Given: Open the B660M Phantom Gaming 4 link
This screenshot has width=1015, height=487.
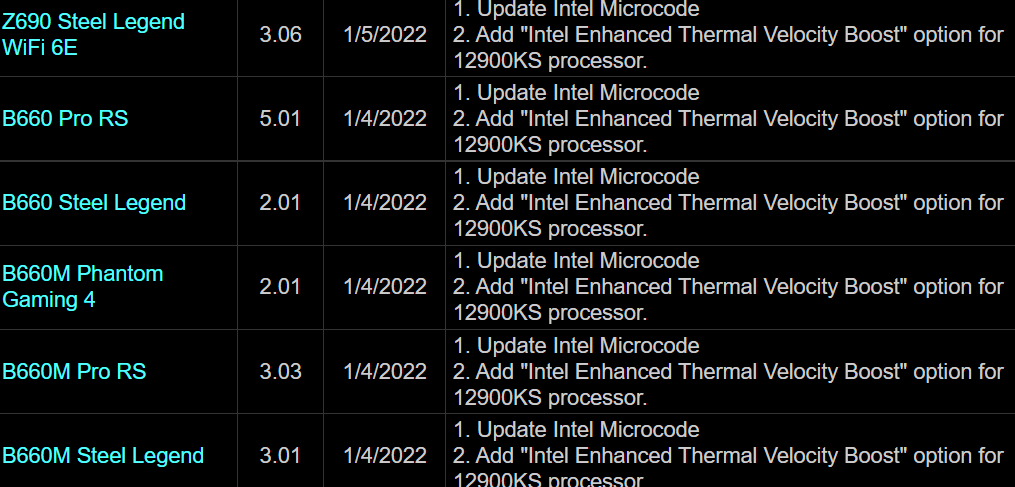Looking at the screenshot, I should tap(82, 286).
